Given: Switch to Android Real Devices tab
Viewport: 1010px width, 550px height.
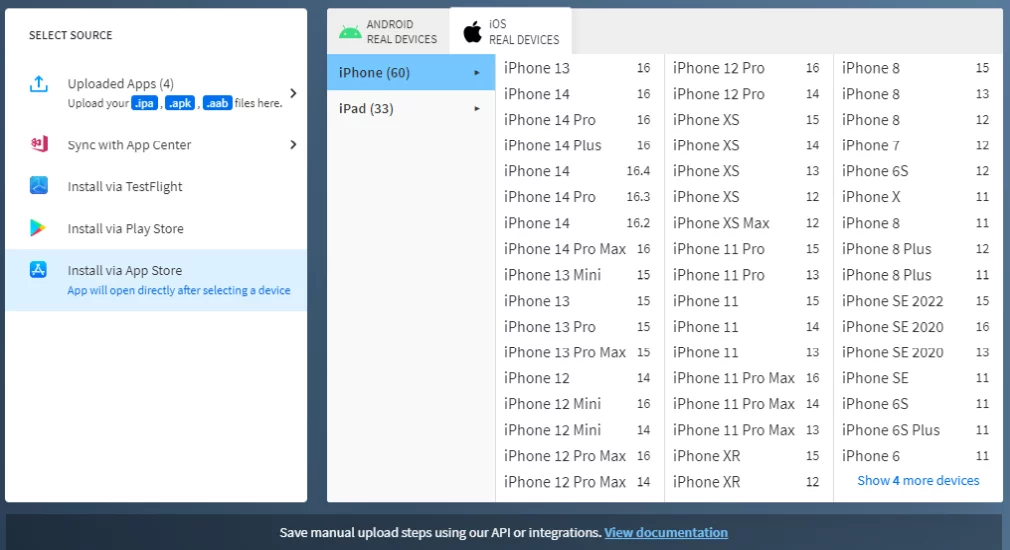Looking at the screenshot, I should pyautogui.click(x=388, y=32).
